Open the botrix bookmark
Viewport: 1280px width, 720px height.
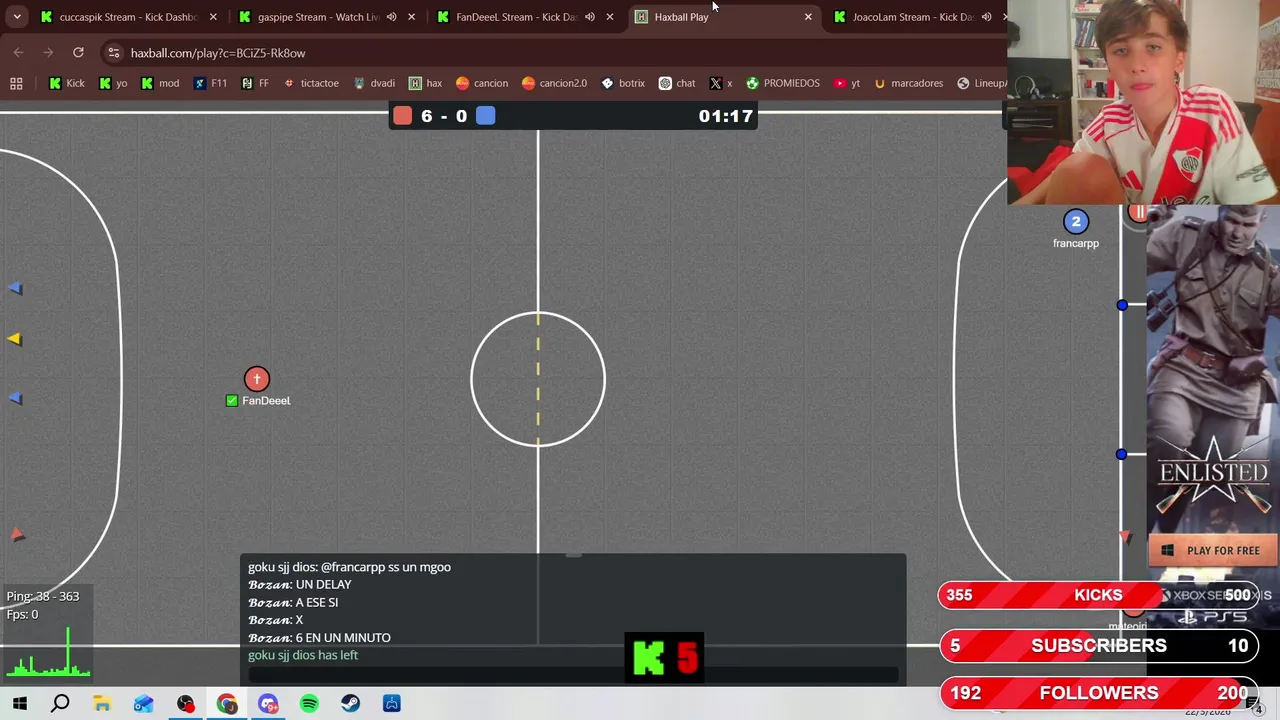[622, 83]
